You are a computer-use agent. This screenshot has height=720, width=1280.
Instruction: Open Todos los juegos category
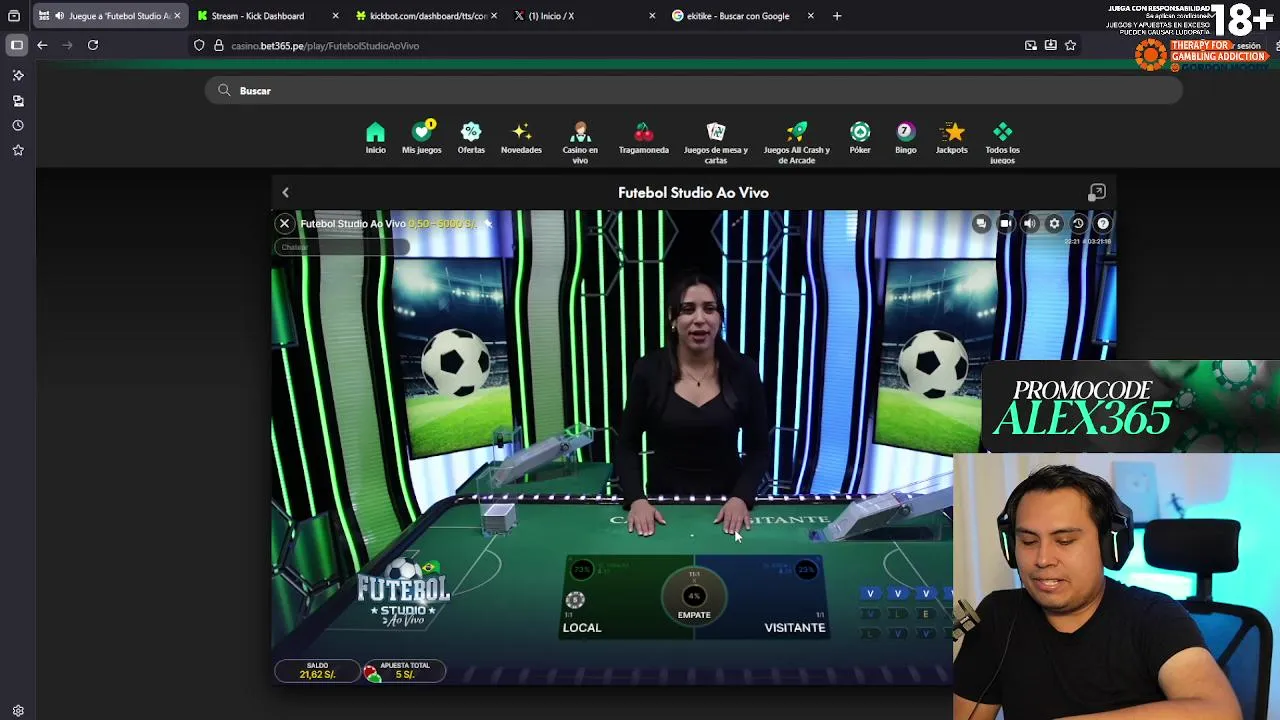1002,143
